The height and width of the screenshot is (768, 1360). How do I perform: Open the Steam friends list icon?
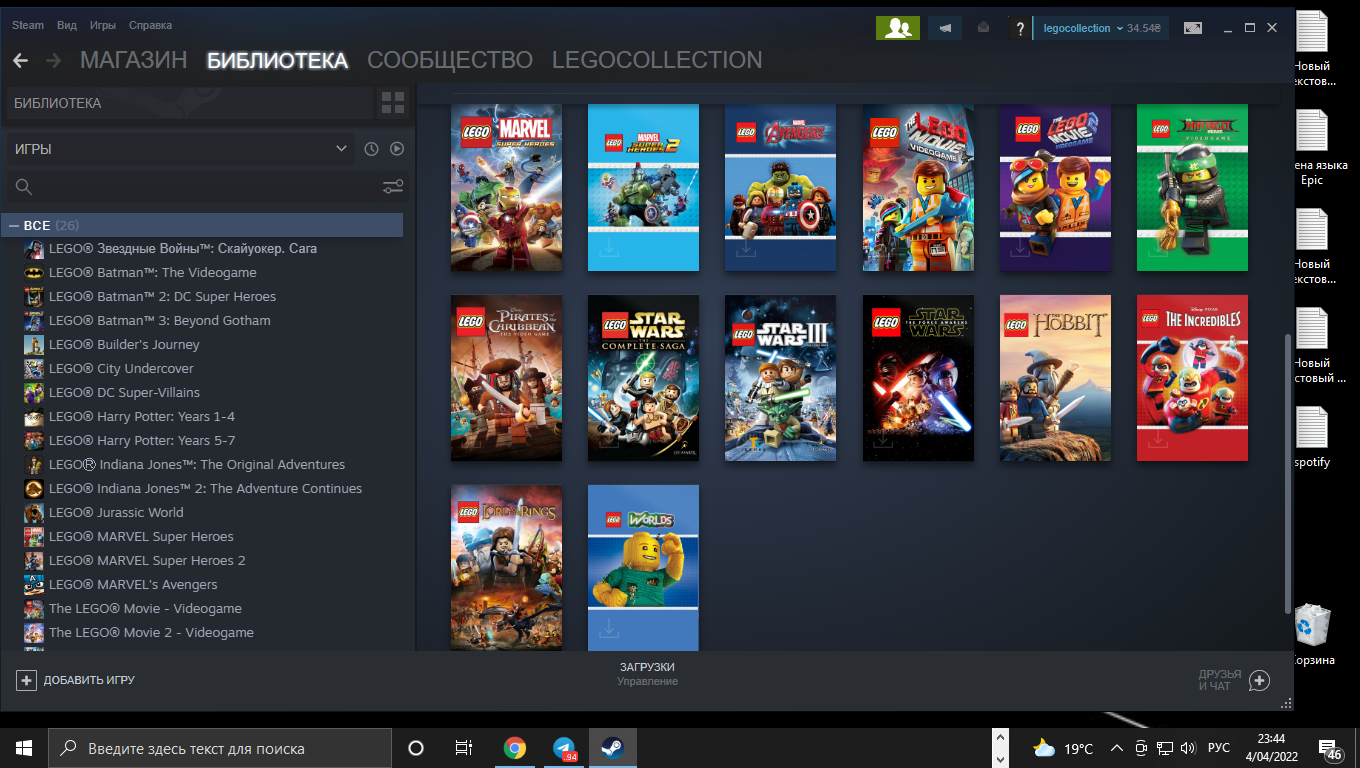(897, 28)
